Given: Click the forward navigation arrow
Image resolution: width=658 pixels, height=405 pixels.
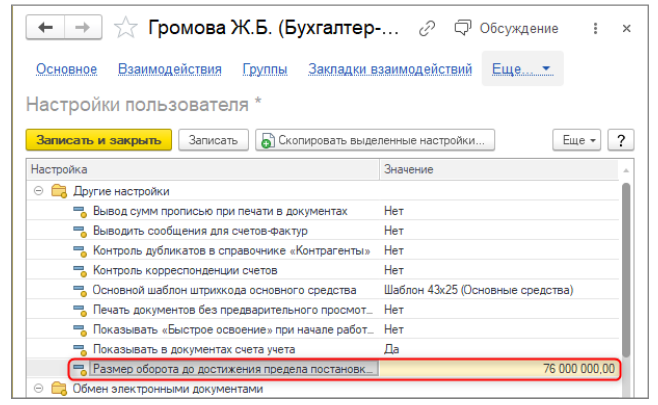Looking at the screenshot, I should click(x=81, y=27).
